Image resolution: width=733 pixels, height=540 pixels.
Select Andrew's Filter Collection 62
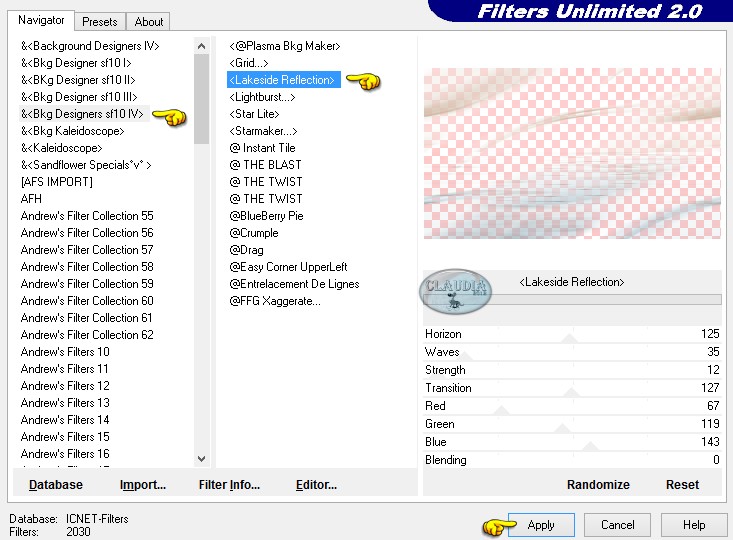87,335
